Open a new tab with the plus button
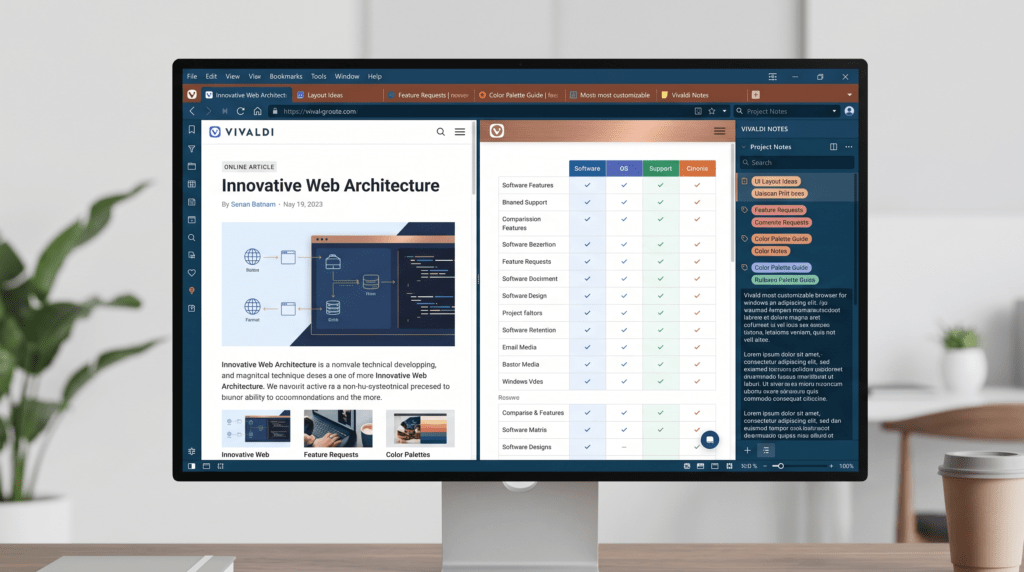The width and height of the screenshot is (1024, 572). [756, 95]
